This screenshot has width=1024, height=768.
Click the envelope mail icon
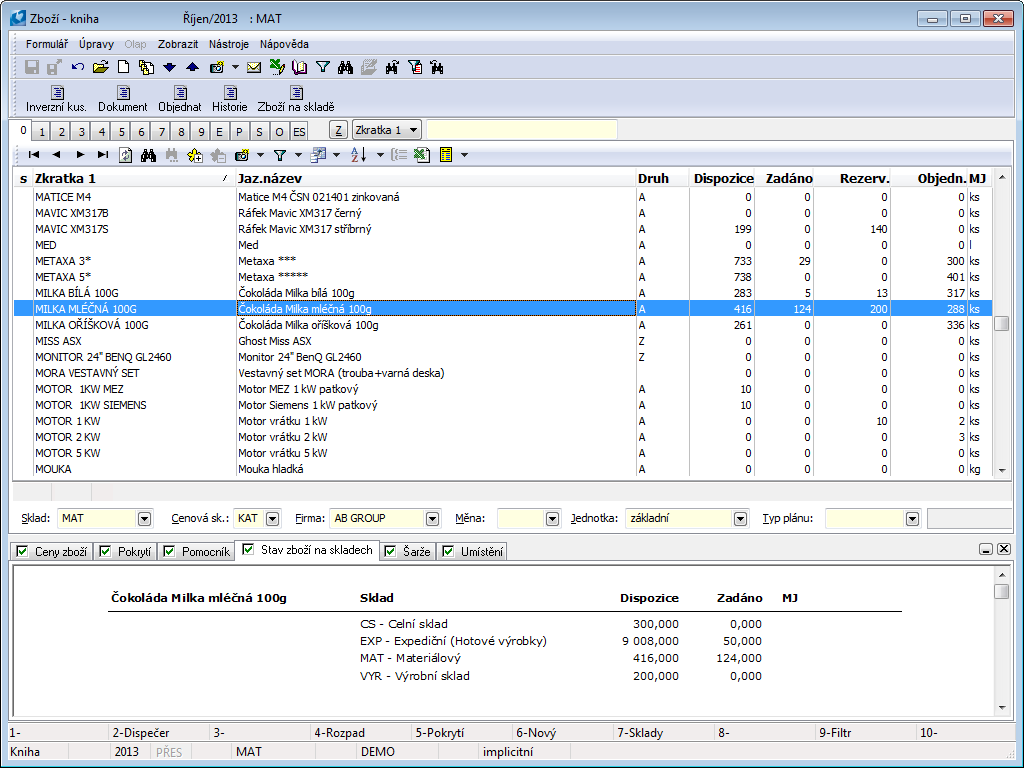coord(254,68)
